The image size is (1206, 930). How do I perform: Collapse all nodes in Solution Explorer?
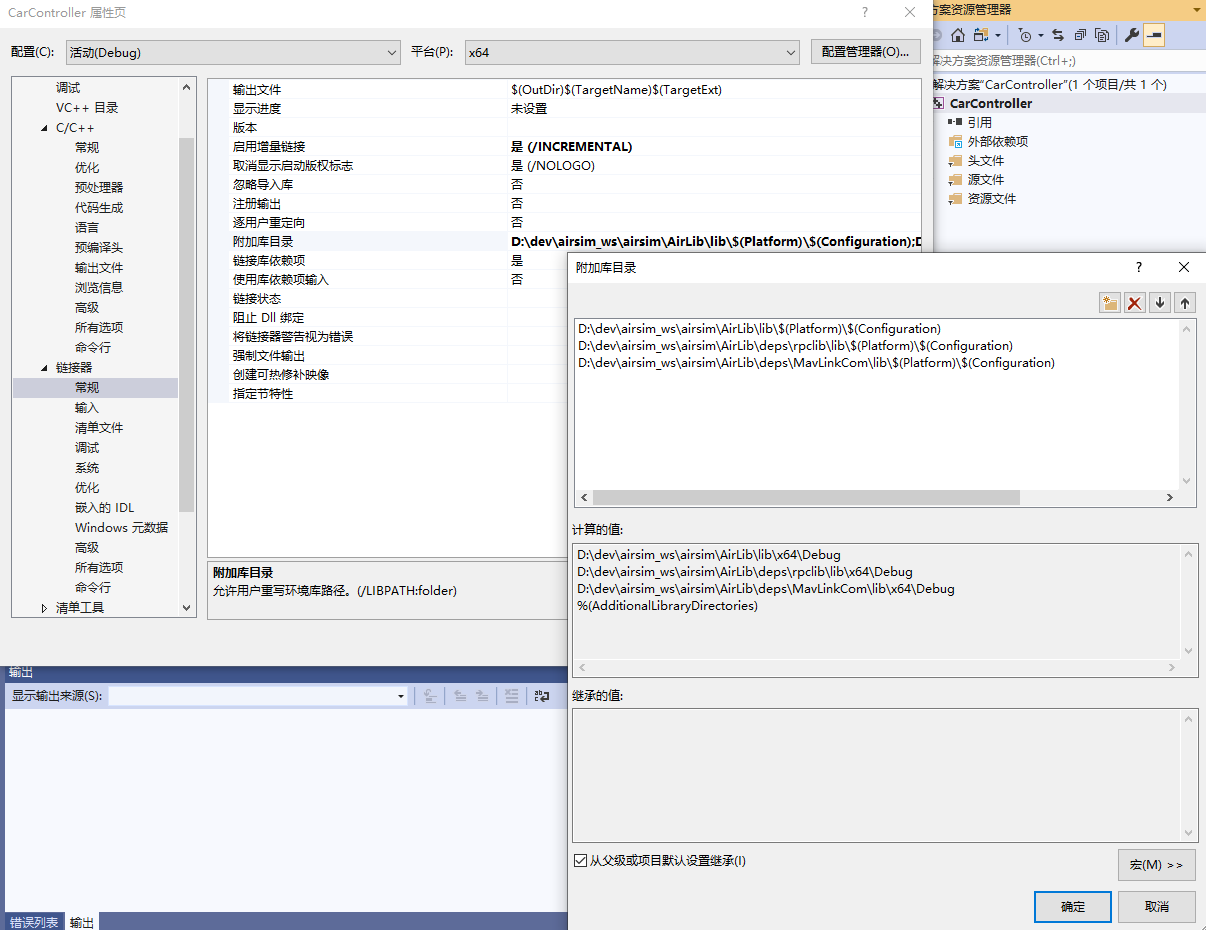tap(1080, 35)
